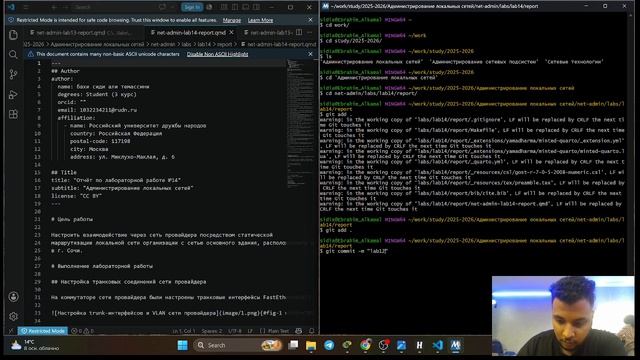Open the Explorer view in VS Code activity bar
This screenshot has height=360, width=640.
[x=13, y=35]
